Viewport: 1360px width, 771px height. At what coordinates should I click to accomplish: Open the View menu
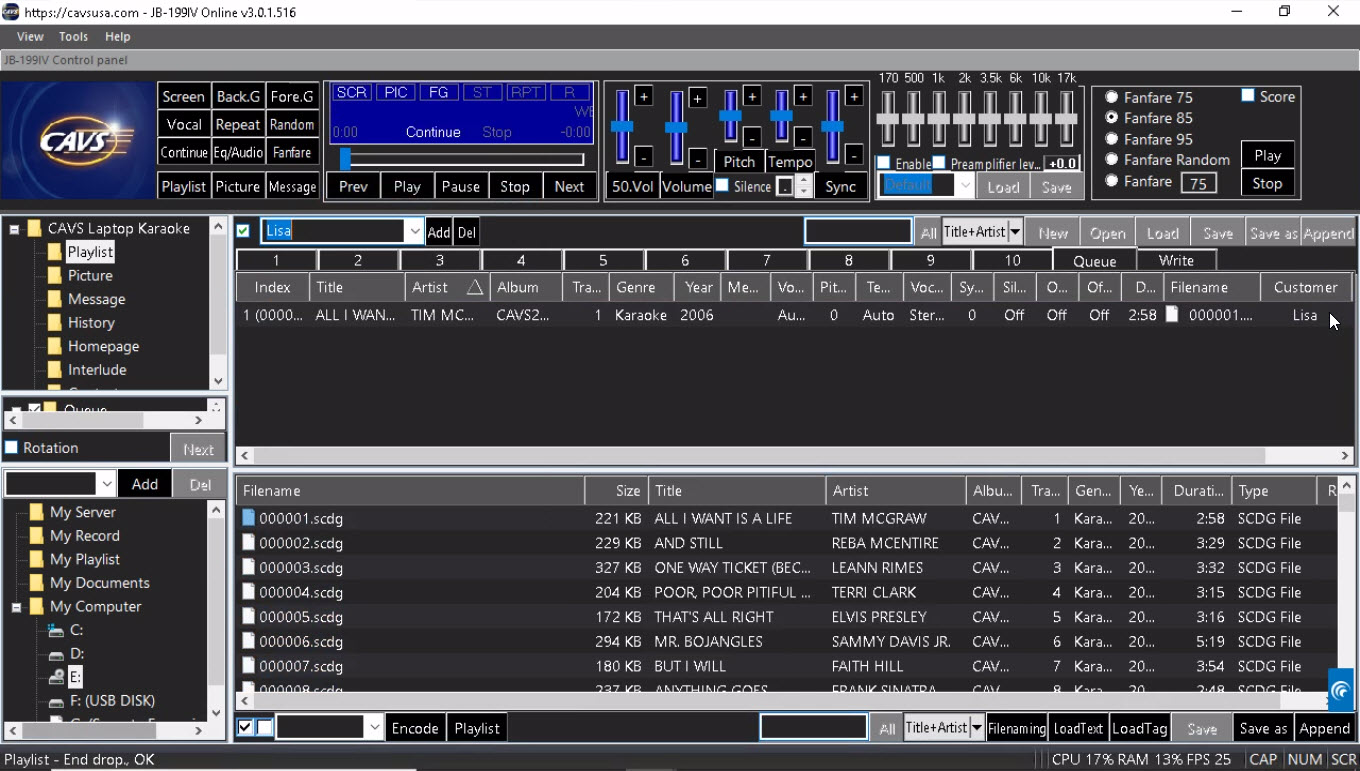(30, 36)
